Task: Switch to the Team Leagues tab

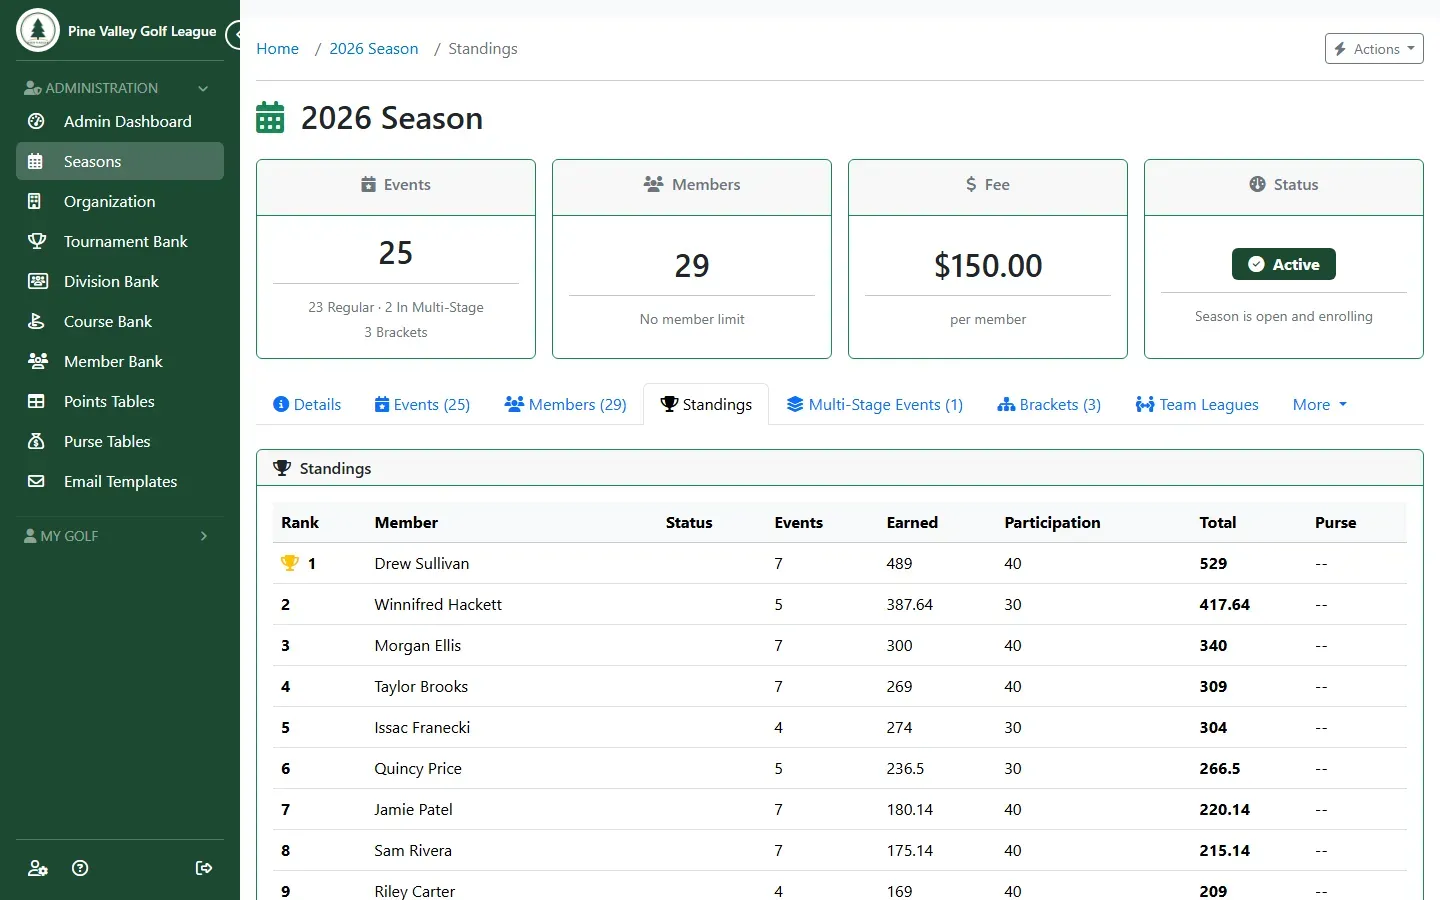Action: (x=1197, y=405)
